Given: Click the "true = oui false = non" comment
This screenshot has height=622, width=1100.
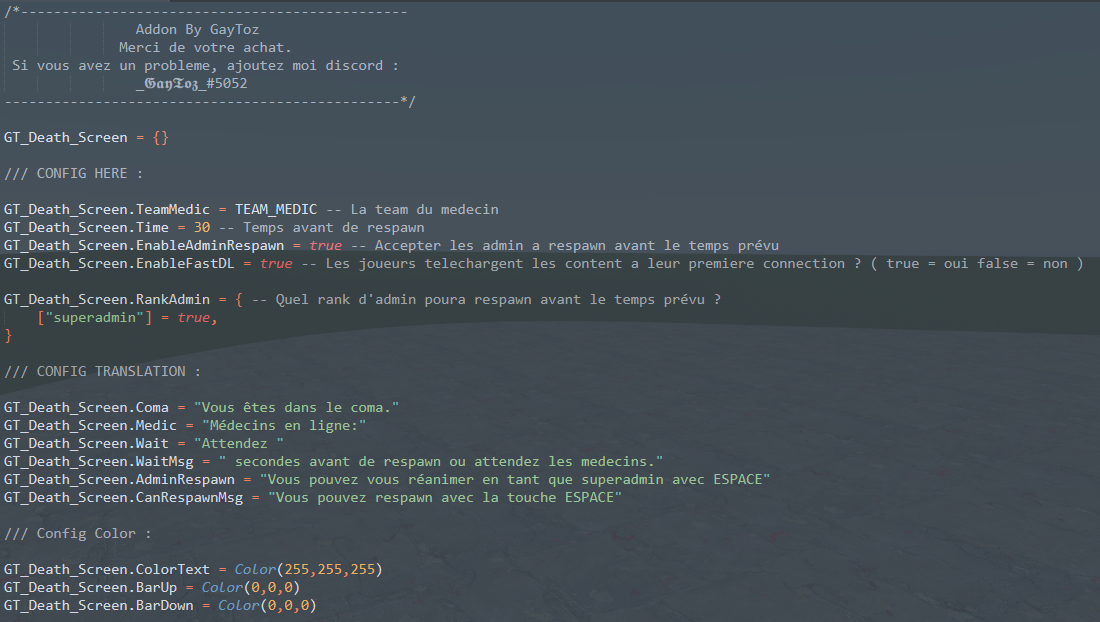Looking at the screenshot, I should 977,264.
